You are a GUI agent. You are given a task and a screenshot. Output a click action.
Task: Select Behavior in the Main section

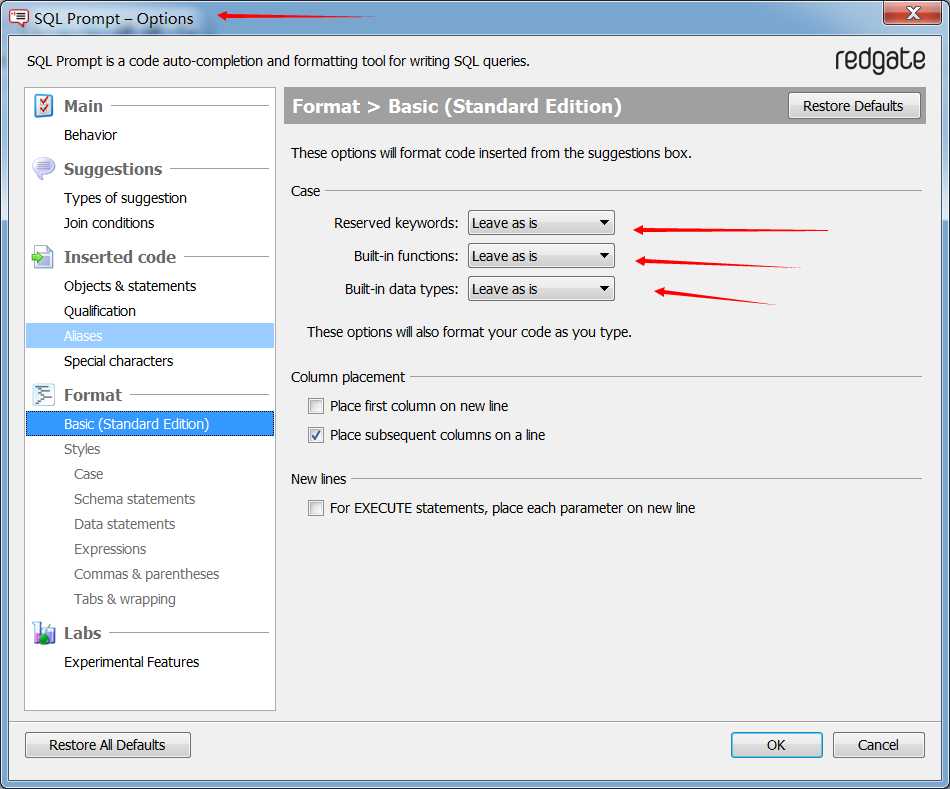[x=90, y=135]
